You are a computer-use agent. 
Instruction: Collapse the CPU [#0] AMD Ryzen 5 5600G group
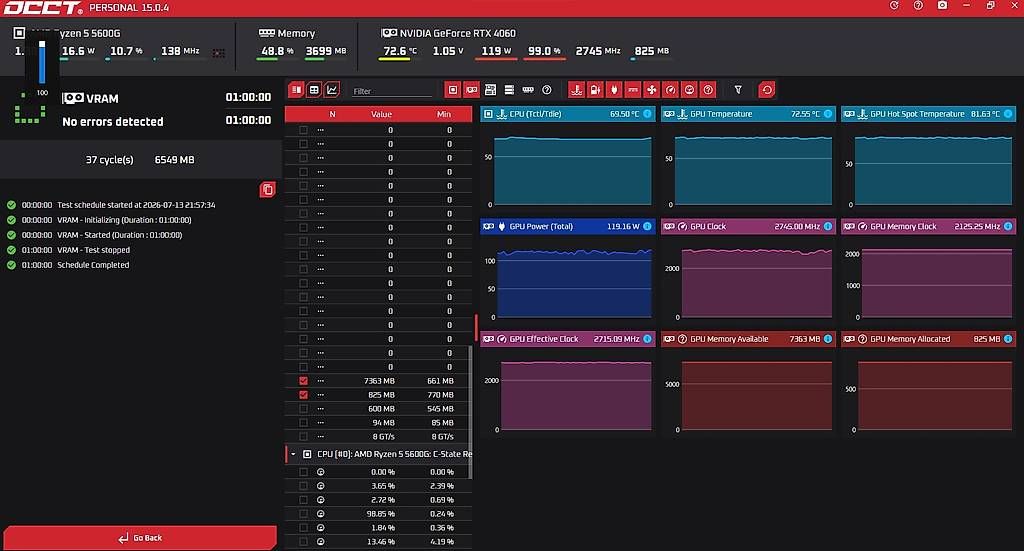[293, 454]
